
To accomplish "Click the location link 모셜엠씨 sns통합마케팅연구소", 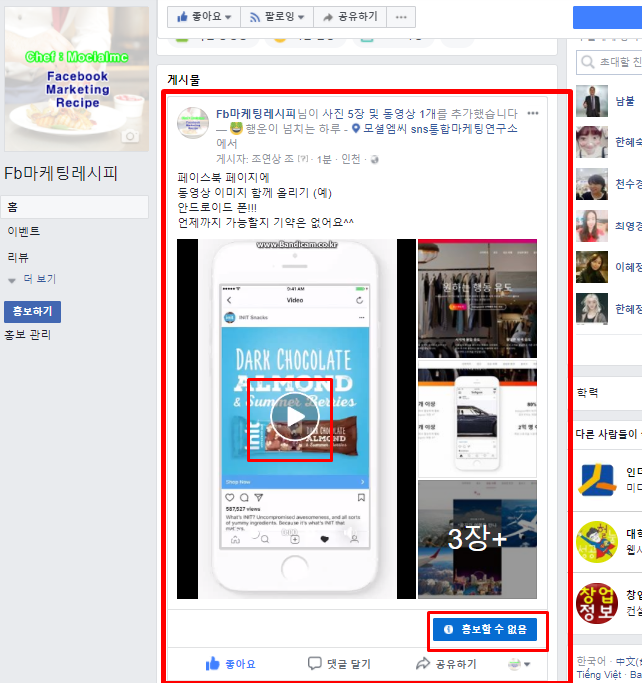I will point(440,129).
